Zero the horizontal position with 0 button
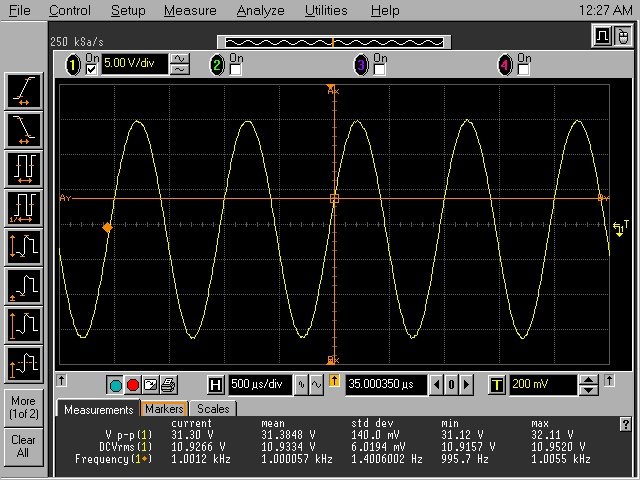640x480 pixels. tap(451, 384)
